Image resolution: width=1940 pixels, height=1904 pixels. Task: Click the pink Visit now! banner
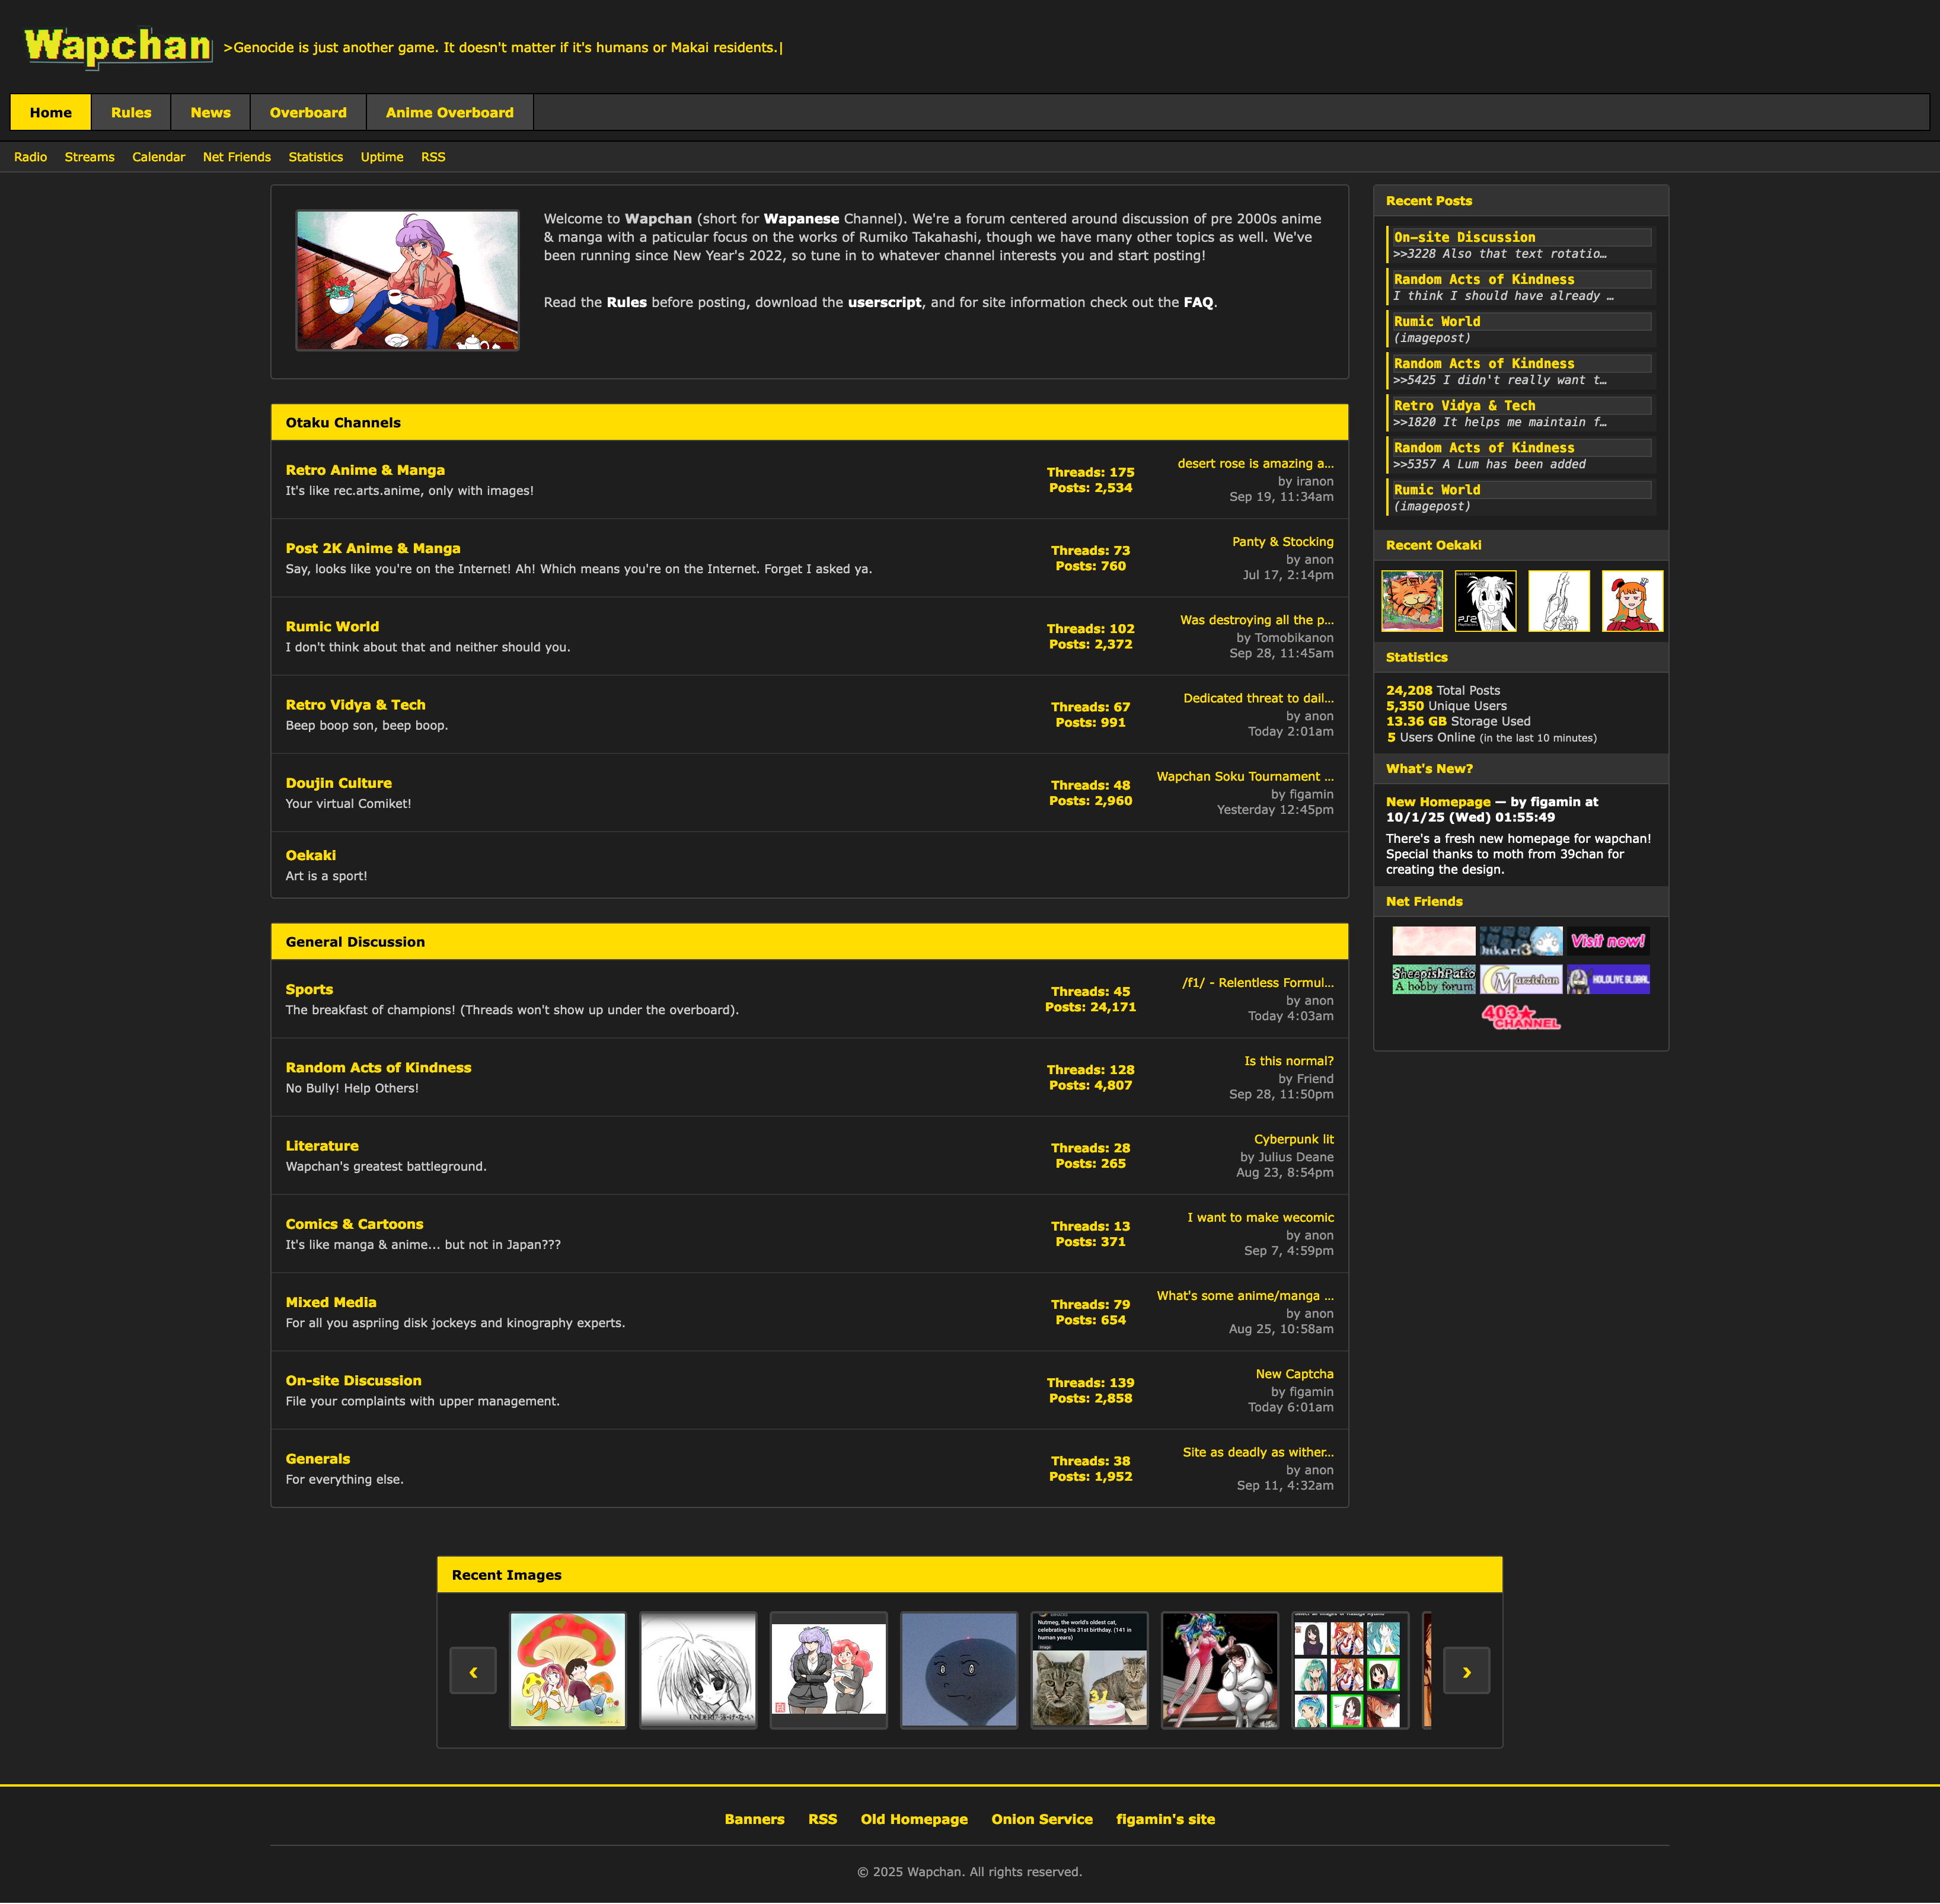tap(1608, 941)
